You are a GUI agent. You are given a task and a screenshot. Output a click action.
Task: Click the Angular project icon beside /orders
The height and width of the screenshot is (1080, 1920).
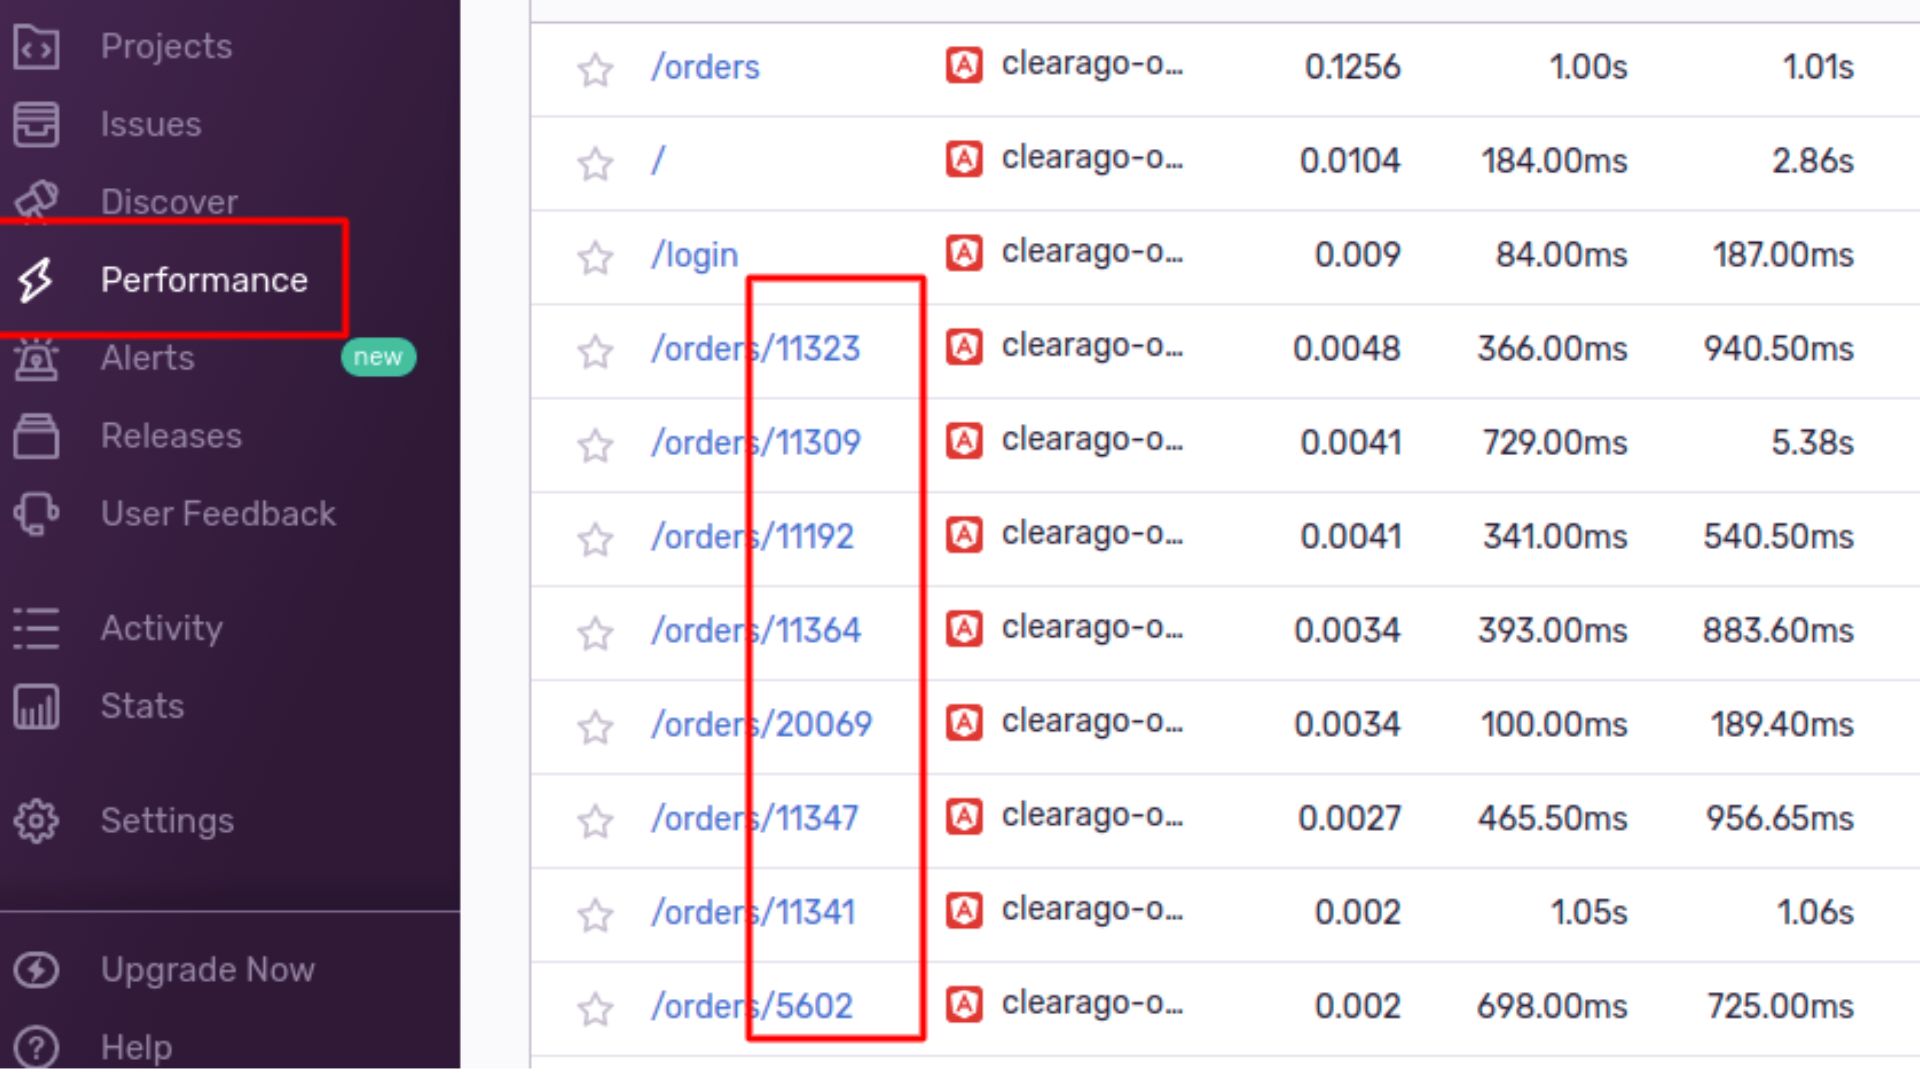(x=963, y=65)
